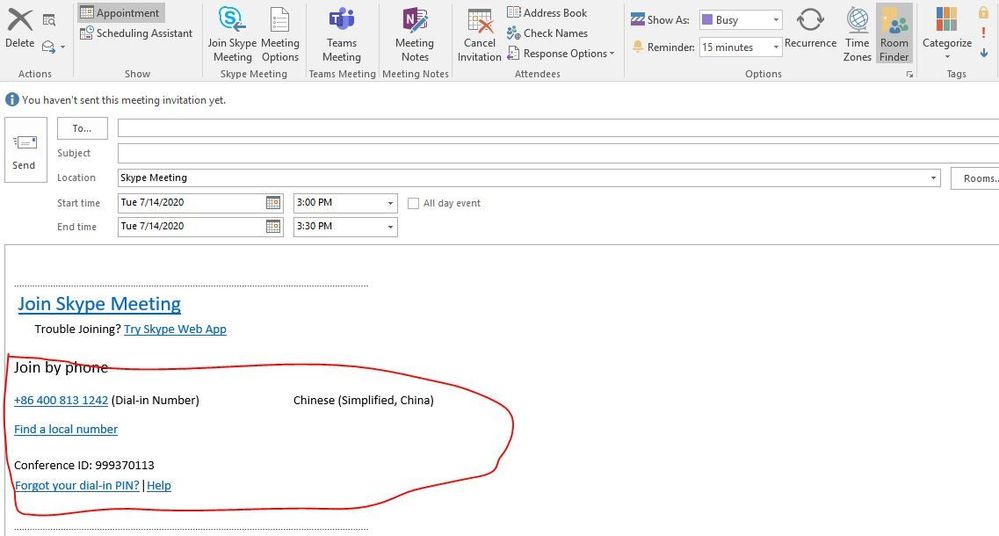Click the Help link in meeting body
This screenshot has width=999, height=536.
(159, 486)
